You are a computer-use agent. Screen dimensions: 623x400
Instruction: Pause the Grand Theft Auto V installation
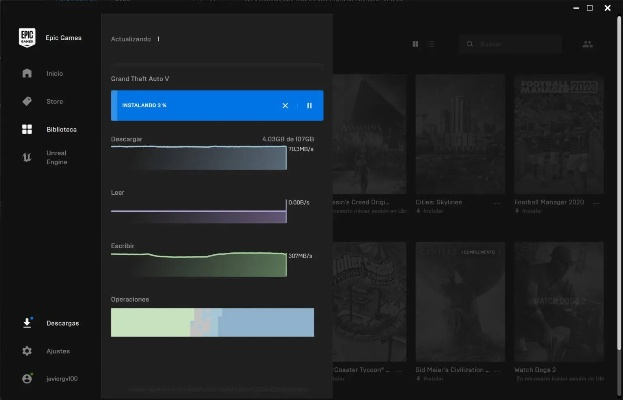point(309,105)
